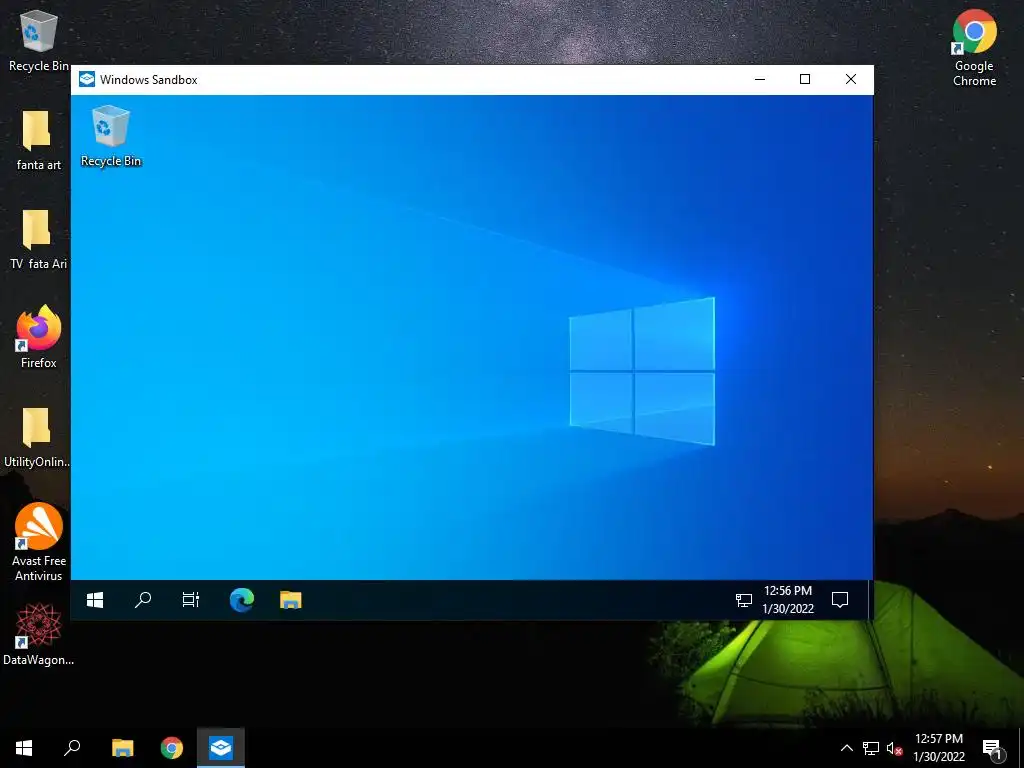Select the UtilityOnlin.. folder on desktop
This screenshot has height=768, width=1024.
pos(37,438)
